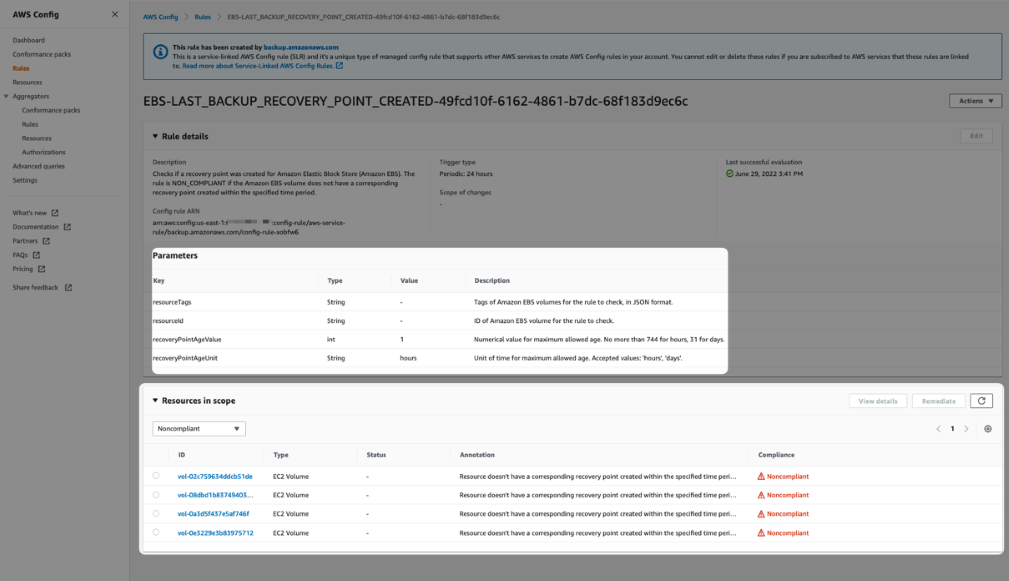
Task: Select the row for vol-02c759634ddcb51de
Action: pyautogui.click(x=156, y=476)
